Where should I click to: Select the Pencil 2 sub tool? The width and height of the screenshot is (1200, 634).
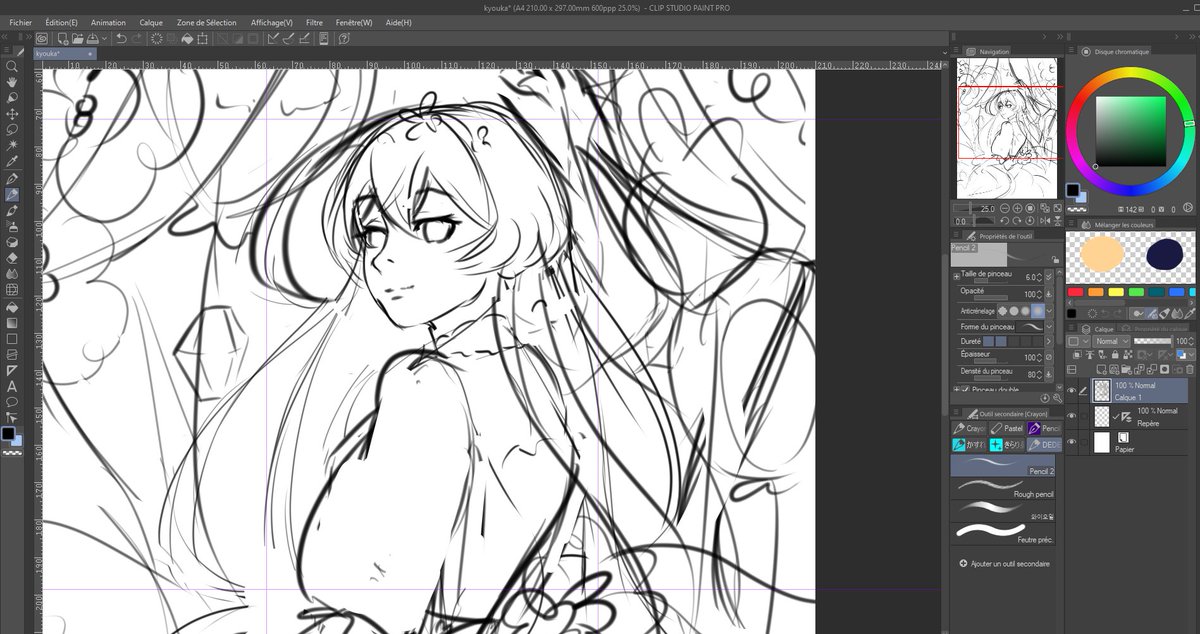[x=1003, y=464]
